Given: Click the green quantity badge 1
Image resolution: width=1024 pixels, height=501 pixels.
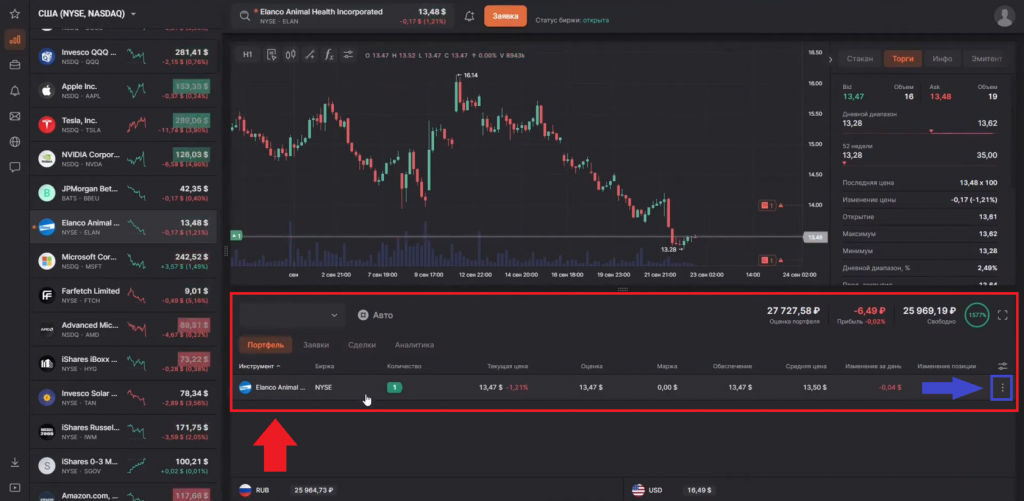Looking at the screenshot, I should pos(394,387).
